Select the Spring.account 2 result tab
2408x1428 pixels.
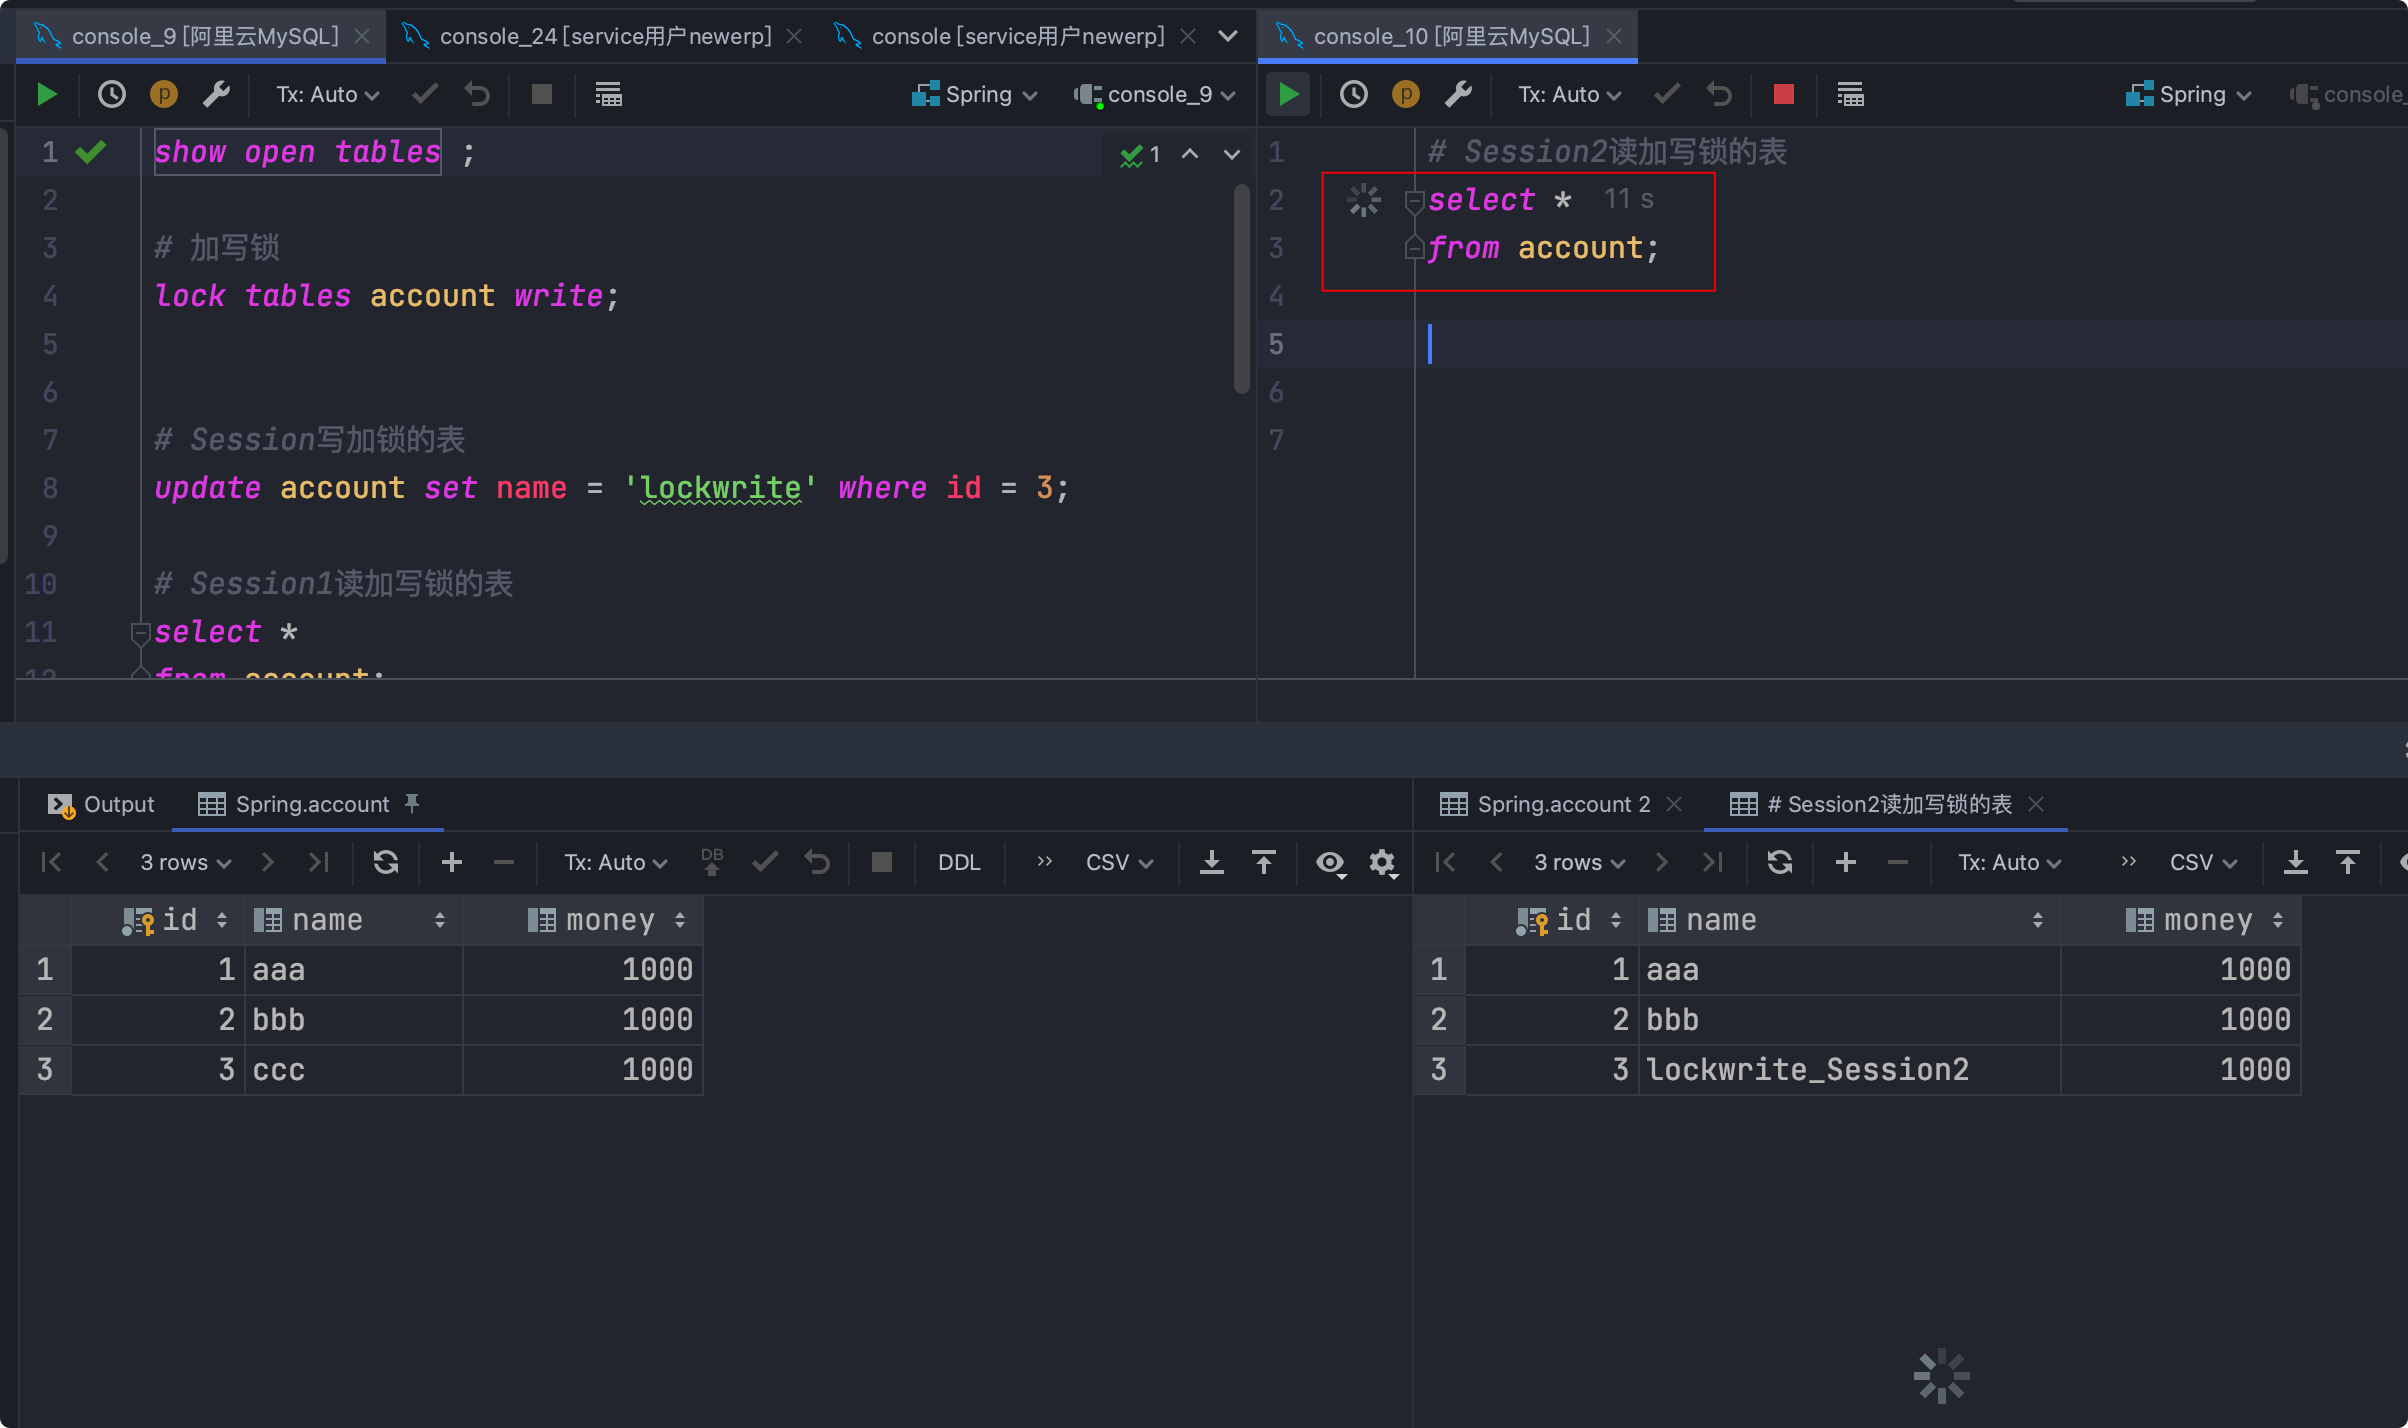coord(1562,804)
